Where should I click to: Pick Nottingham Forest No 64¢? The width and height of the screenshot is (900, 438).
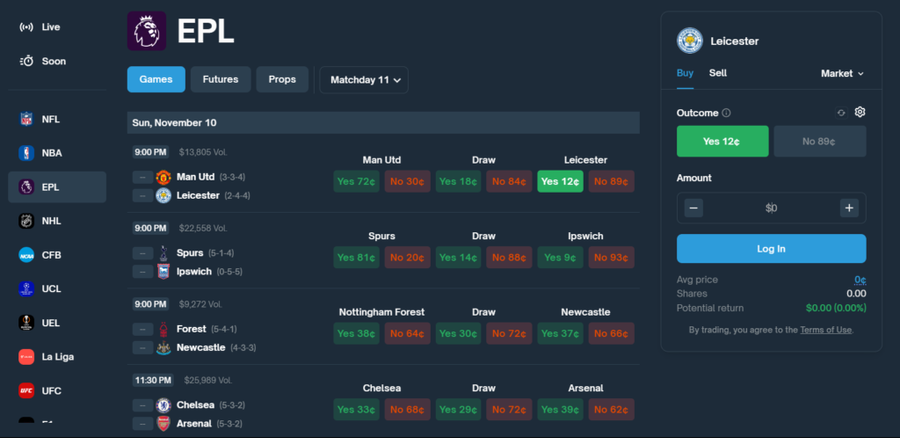[x=408, y=334]
